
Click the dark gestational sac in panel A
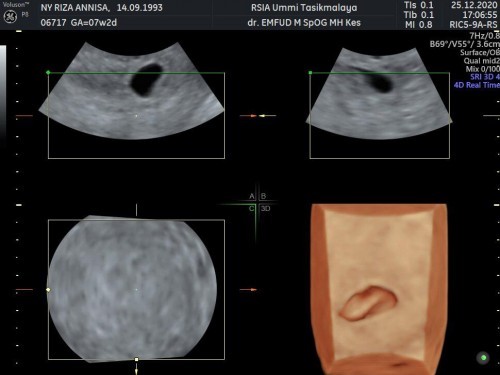coord(146,80)
